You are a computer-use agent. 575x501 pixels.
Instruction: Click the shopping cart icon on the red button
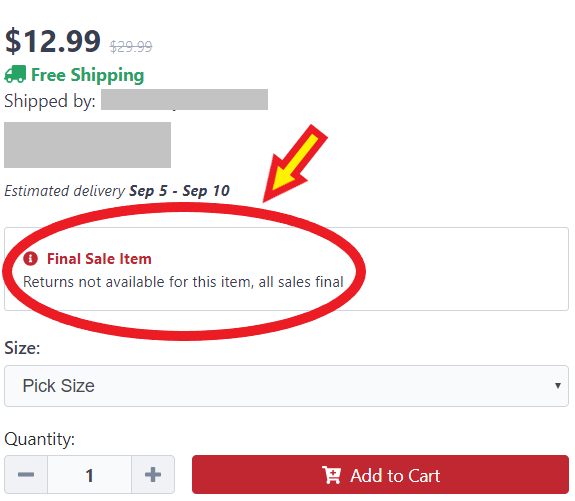[331, 475]
